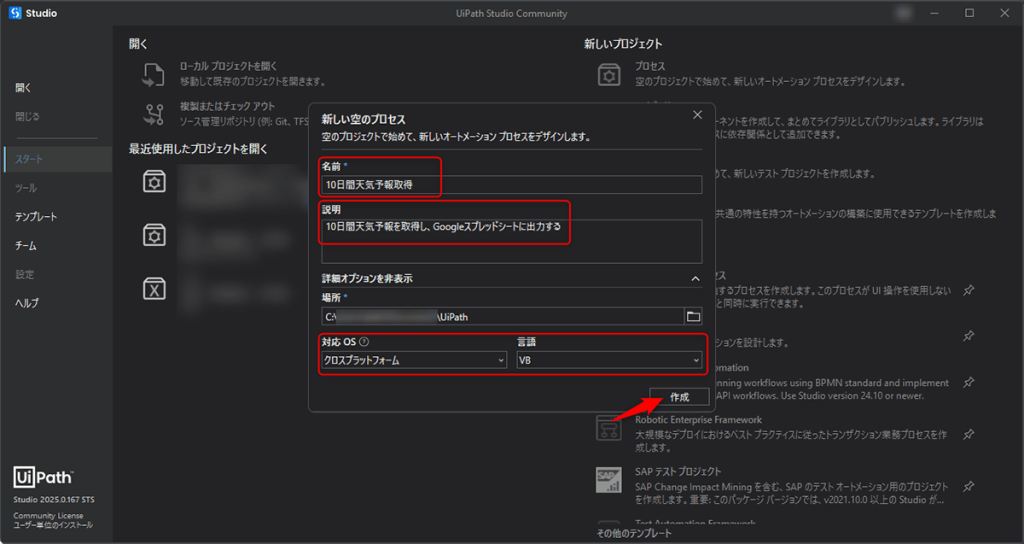Open the second recent project process icon
1024x544 pixels.
(154, 235)
